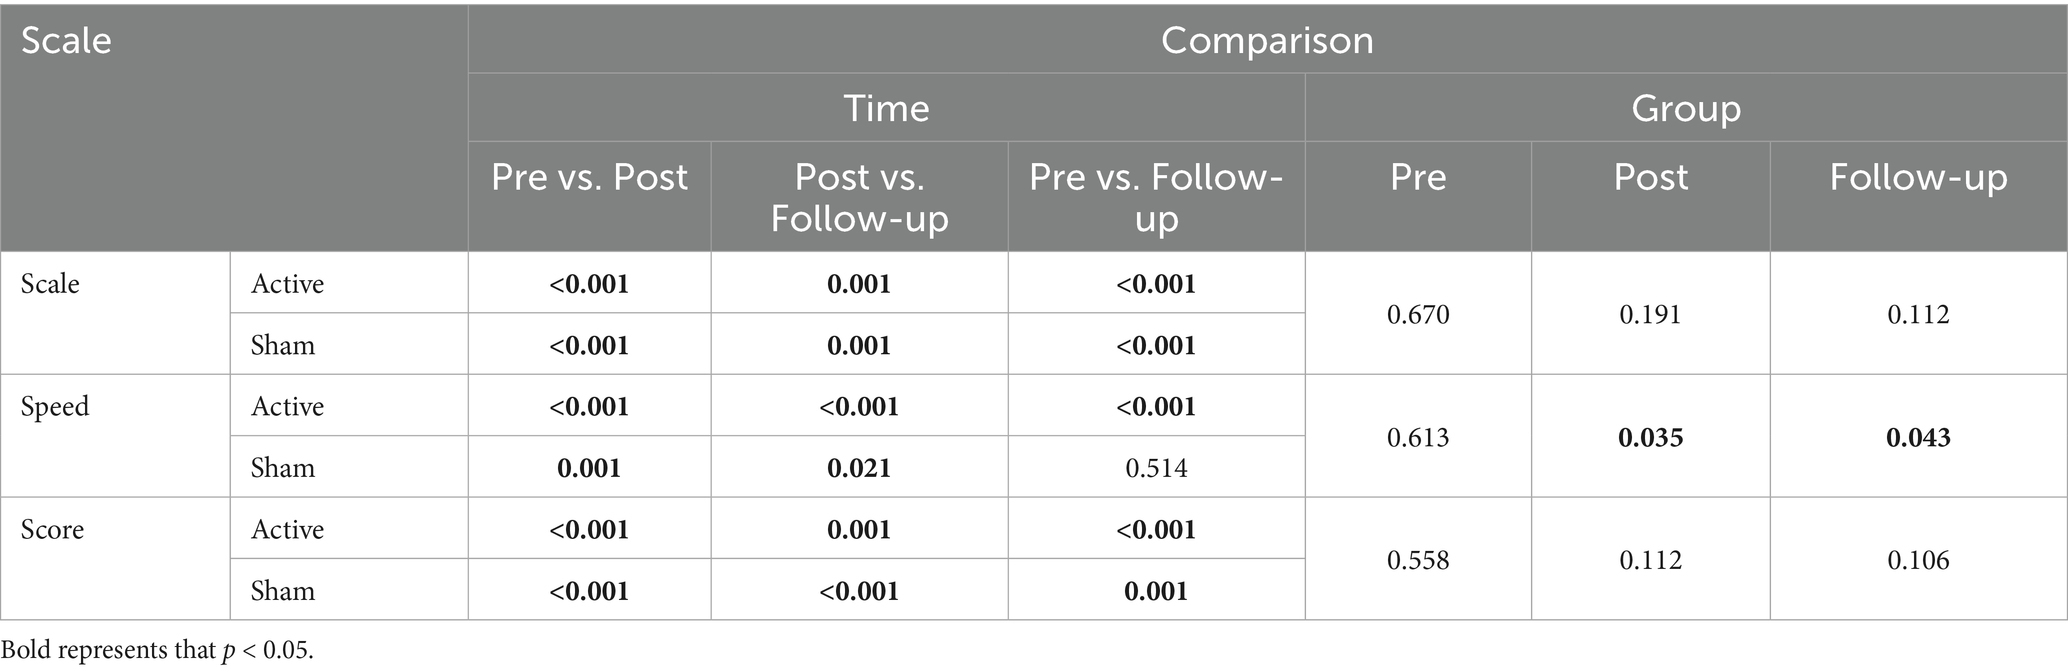Click the 'Pre vs. Follow-up' column header

[1156, 197]
